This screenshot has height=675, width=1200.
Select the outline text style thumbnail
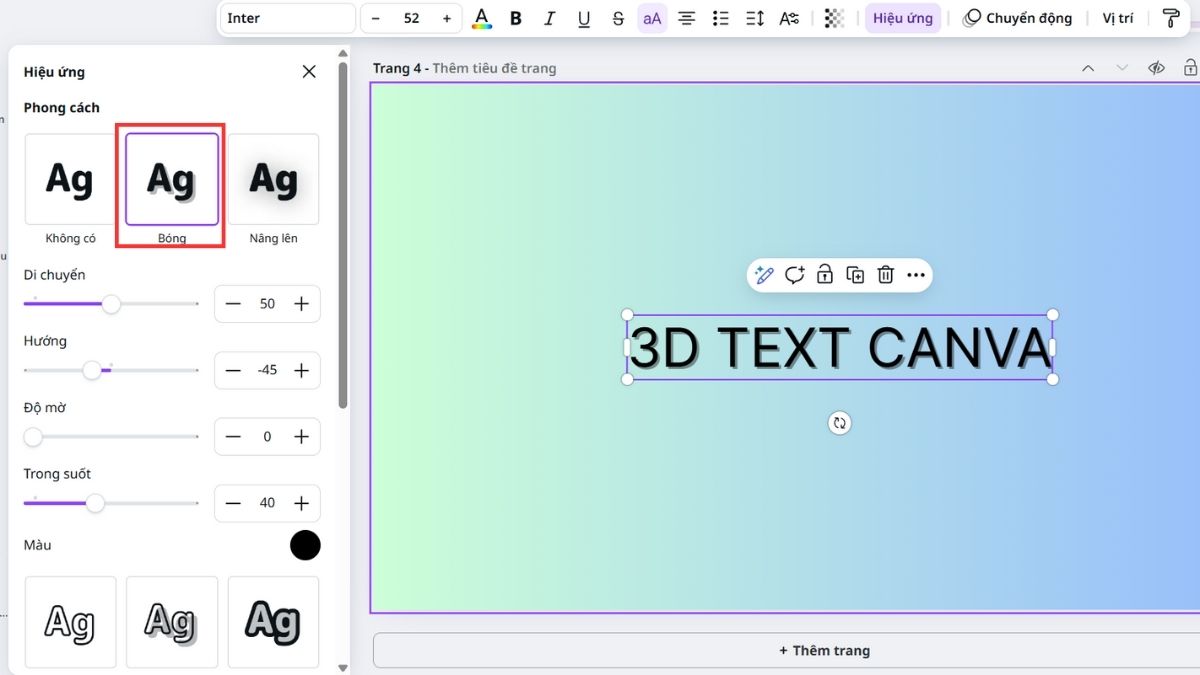coord(70,622)
